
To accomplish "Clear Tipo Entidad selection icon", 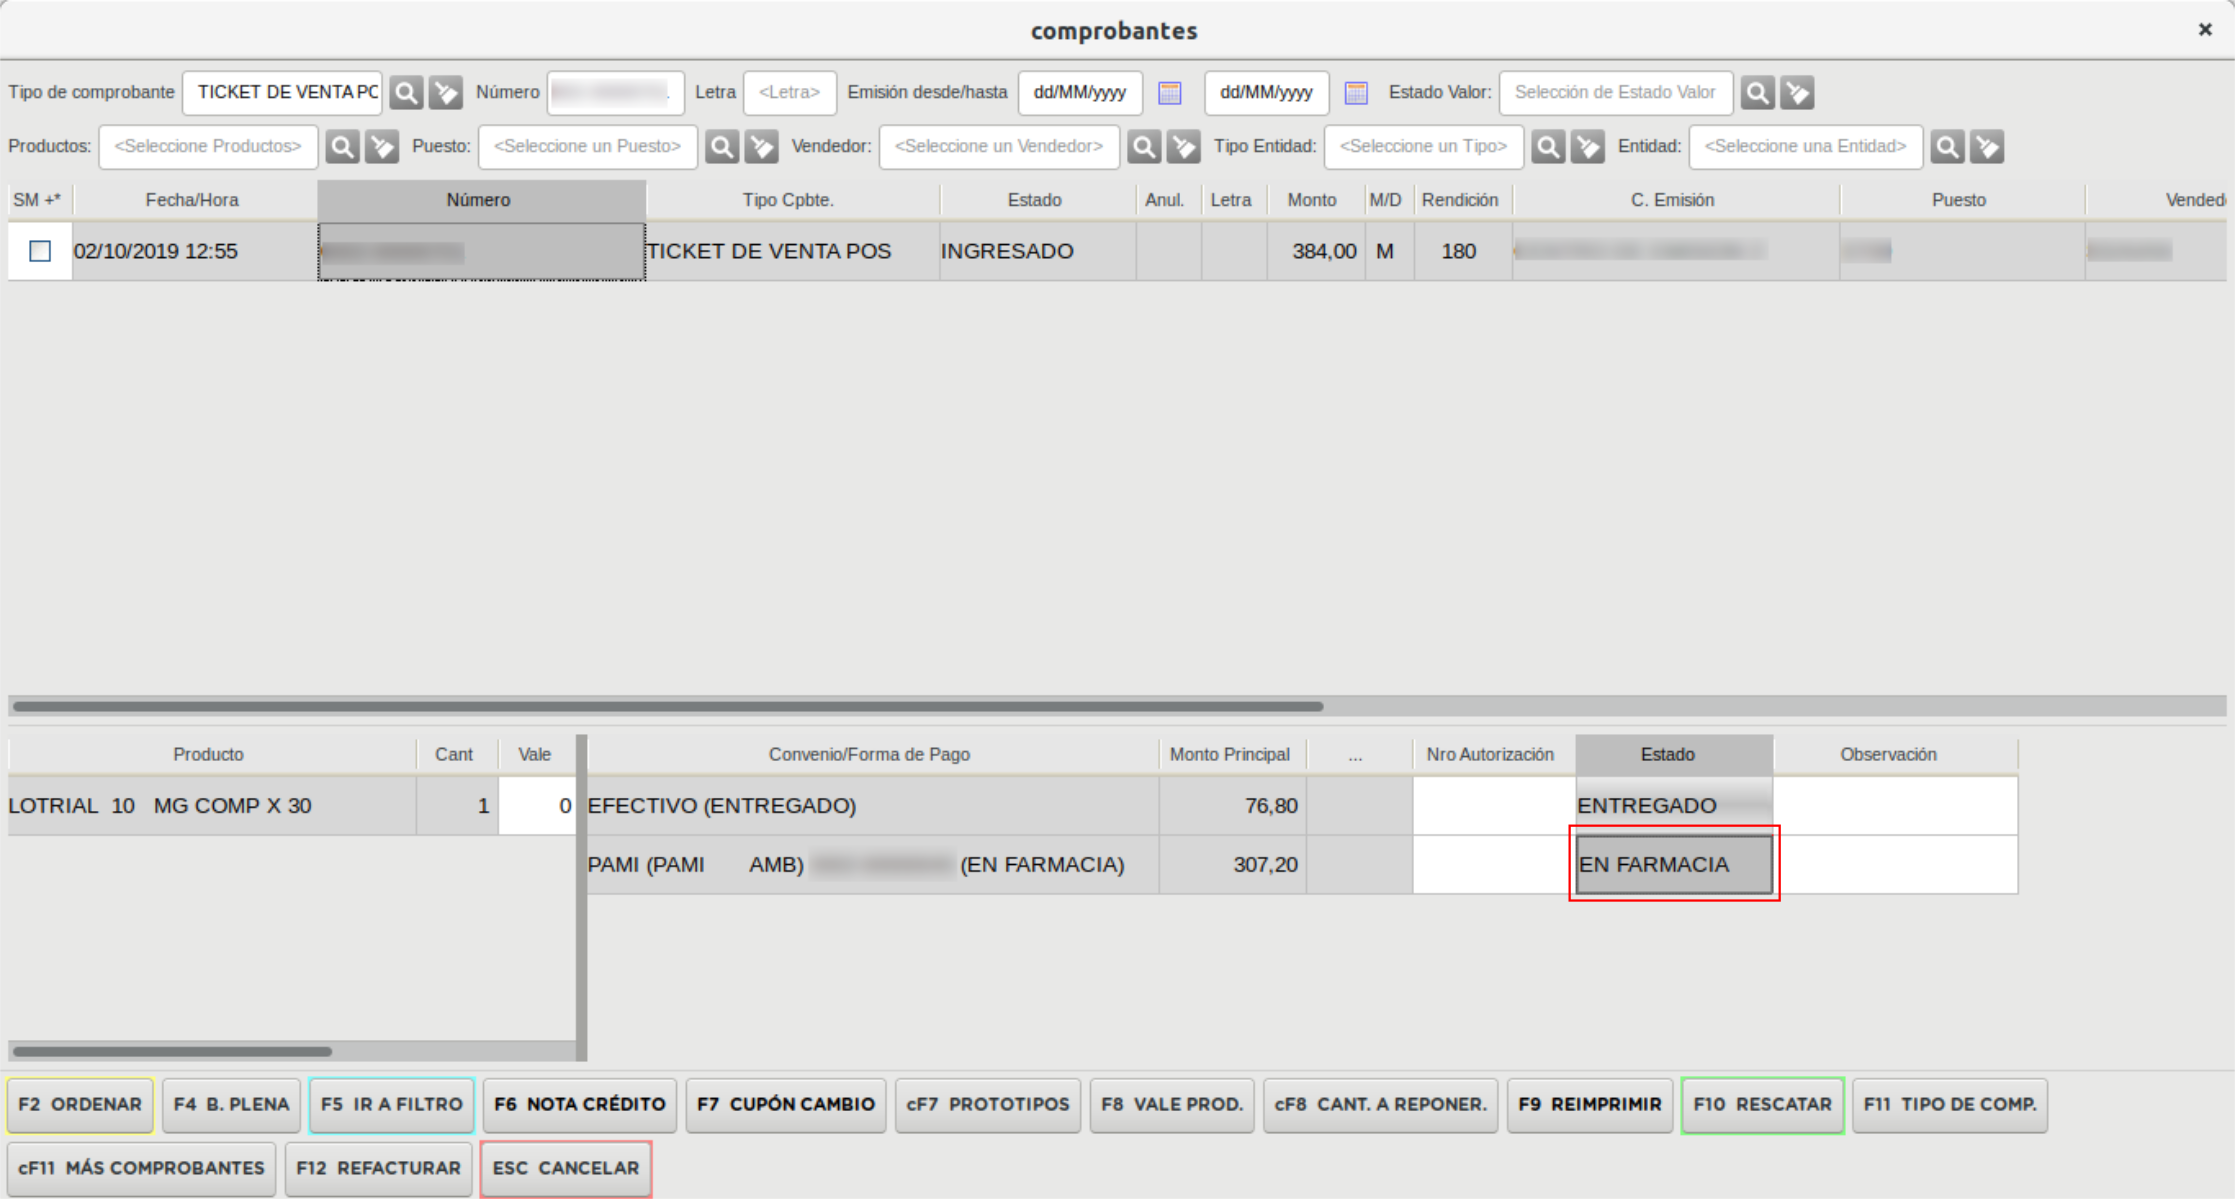I will (1588, 147).
